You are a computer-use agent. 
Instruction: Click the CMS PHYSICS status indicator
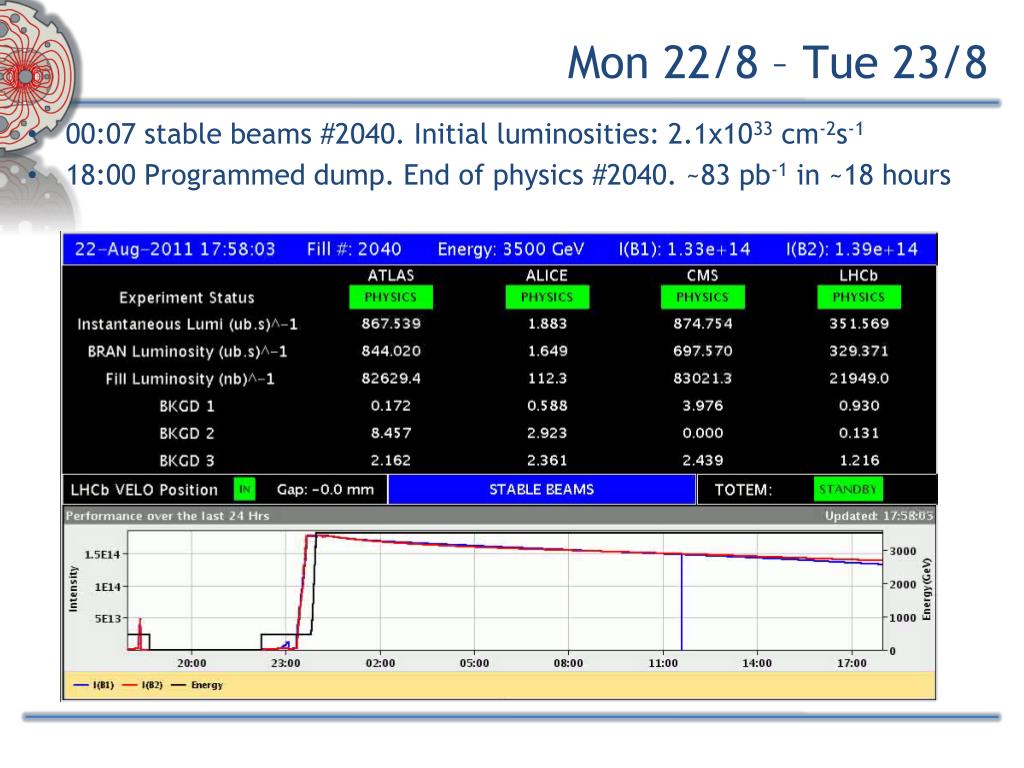coord(703,297)
